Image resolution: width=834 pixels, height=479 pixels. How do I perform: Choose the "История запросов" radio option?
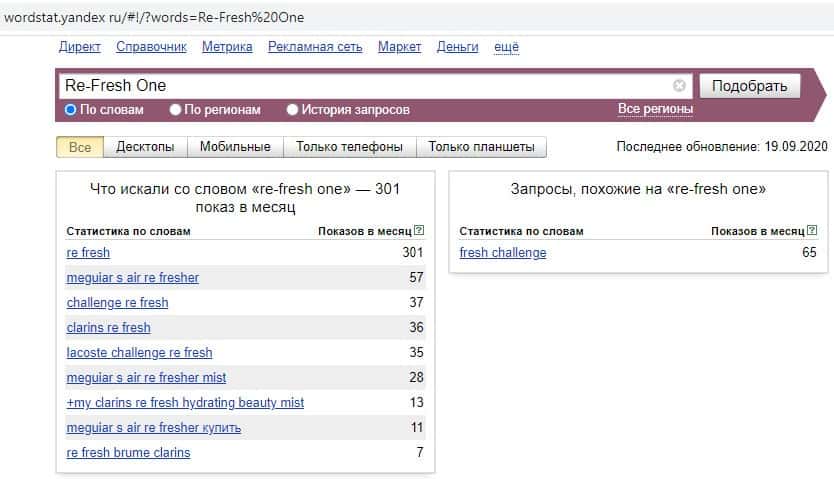293,110
